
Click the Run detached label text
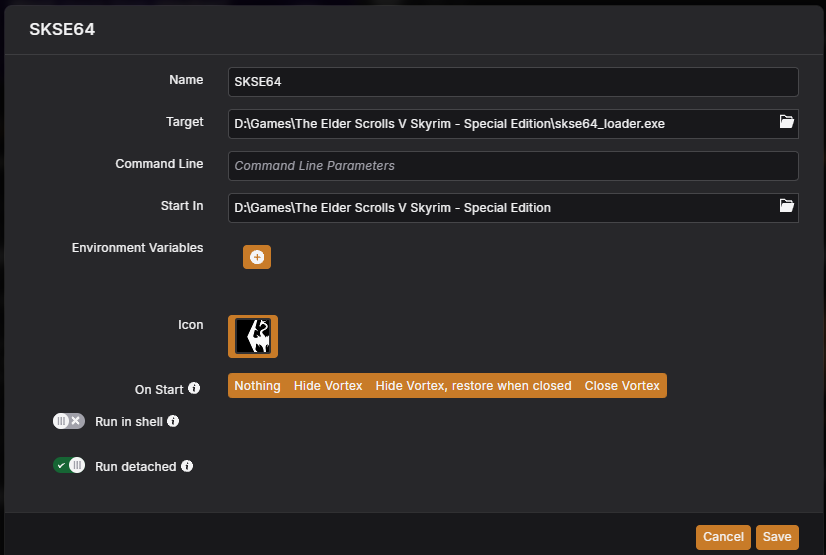(136, 467)
